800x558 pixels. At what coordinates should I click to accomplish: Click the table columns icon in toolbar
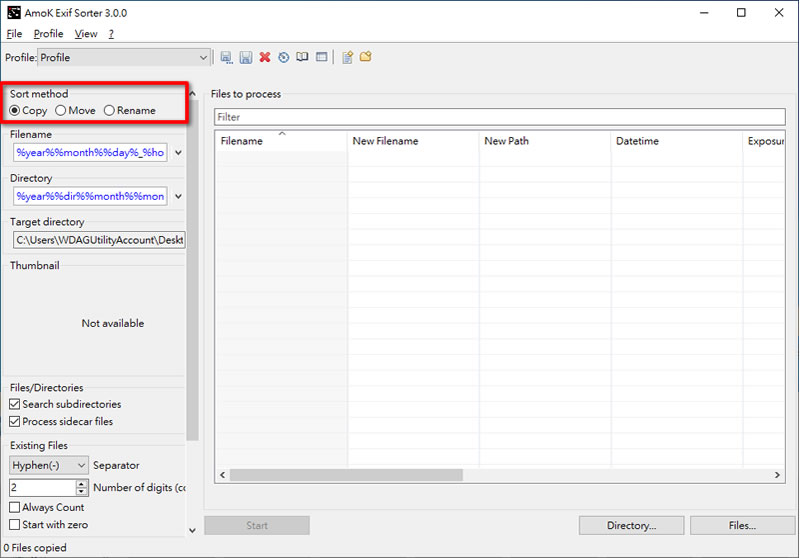tap(321, 57)
